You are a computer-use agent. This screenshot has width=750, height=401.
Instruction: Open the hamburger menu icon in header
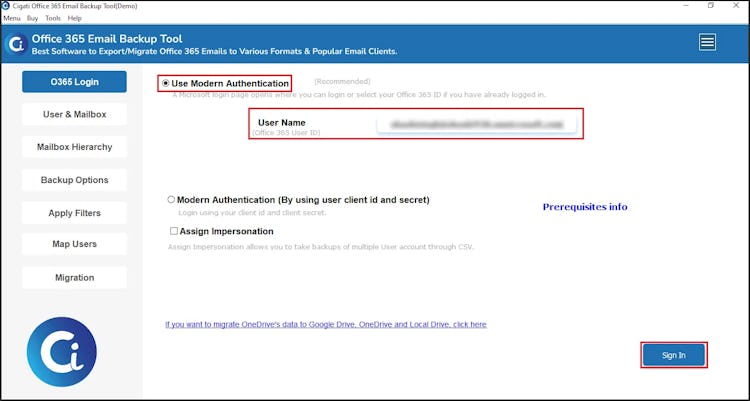(x=707, y=43)
